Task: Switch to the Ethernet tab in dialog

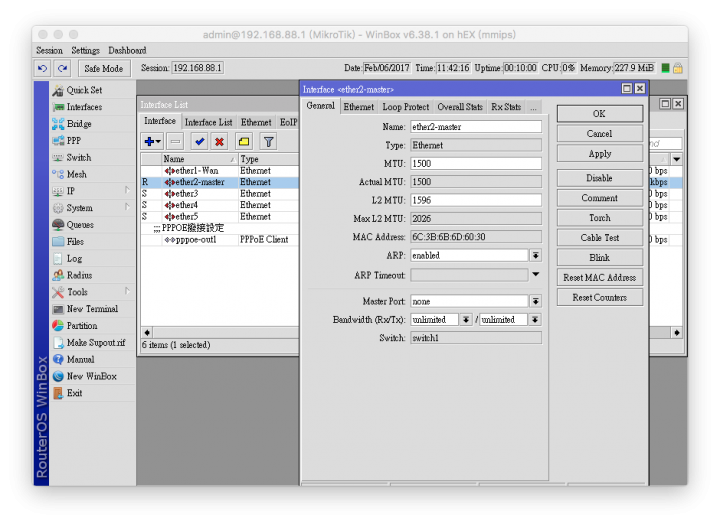Action: pyautogui.click(x=359, y=107)
